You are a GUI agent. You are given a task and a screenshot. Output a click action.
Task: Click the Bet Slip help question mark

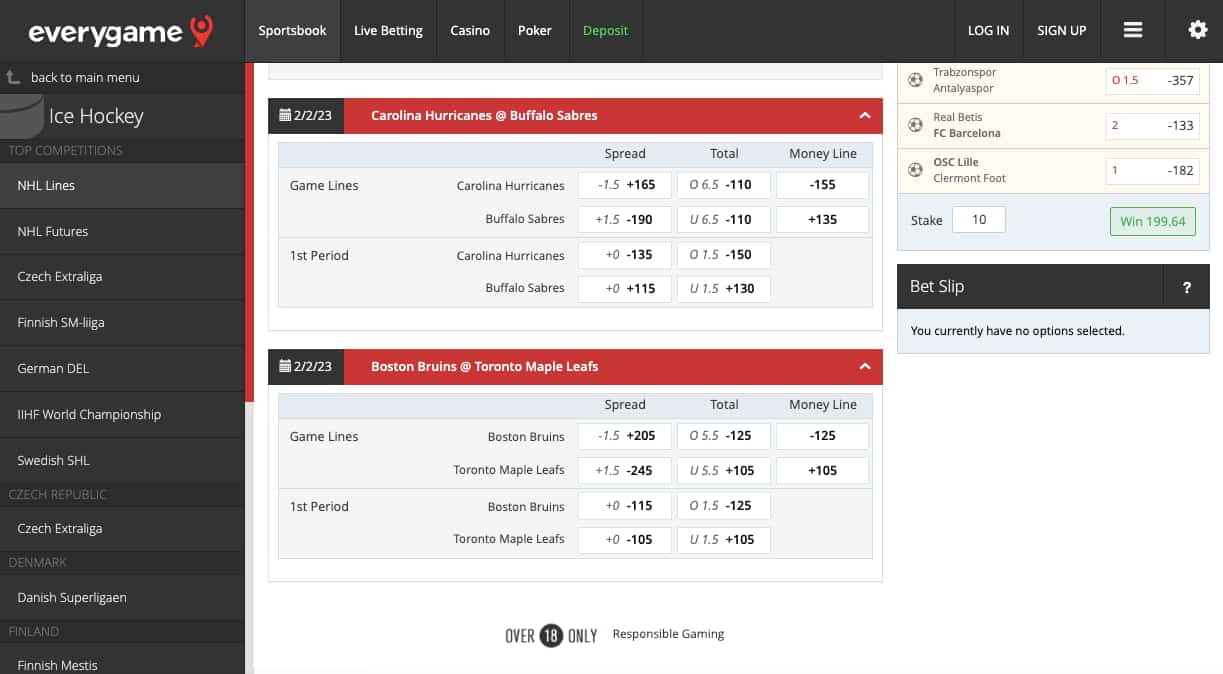point(1187,287)
